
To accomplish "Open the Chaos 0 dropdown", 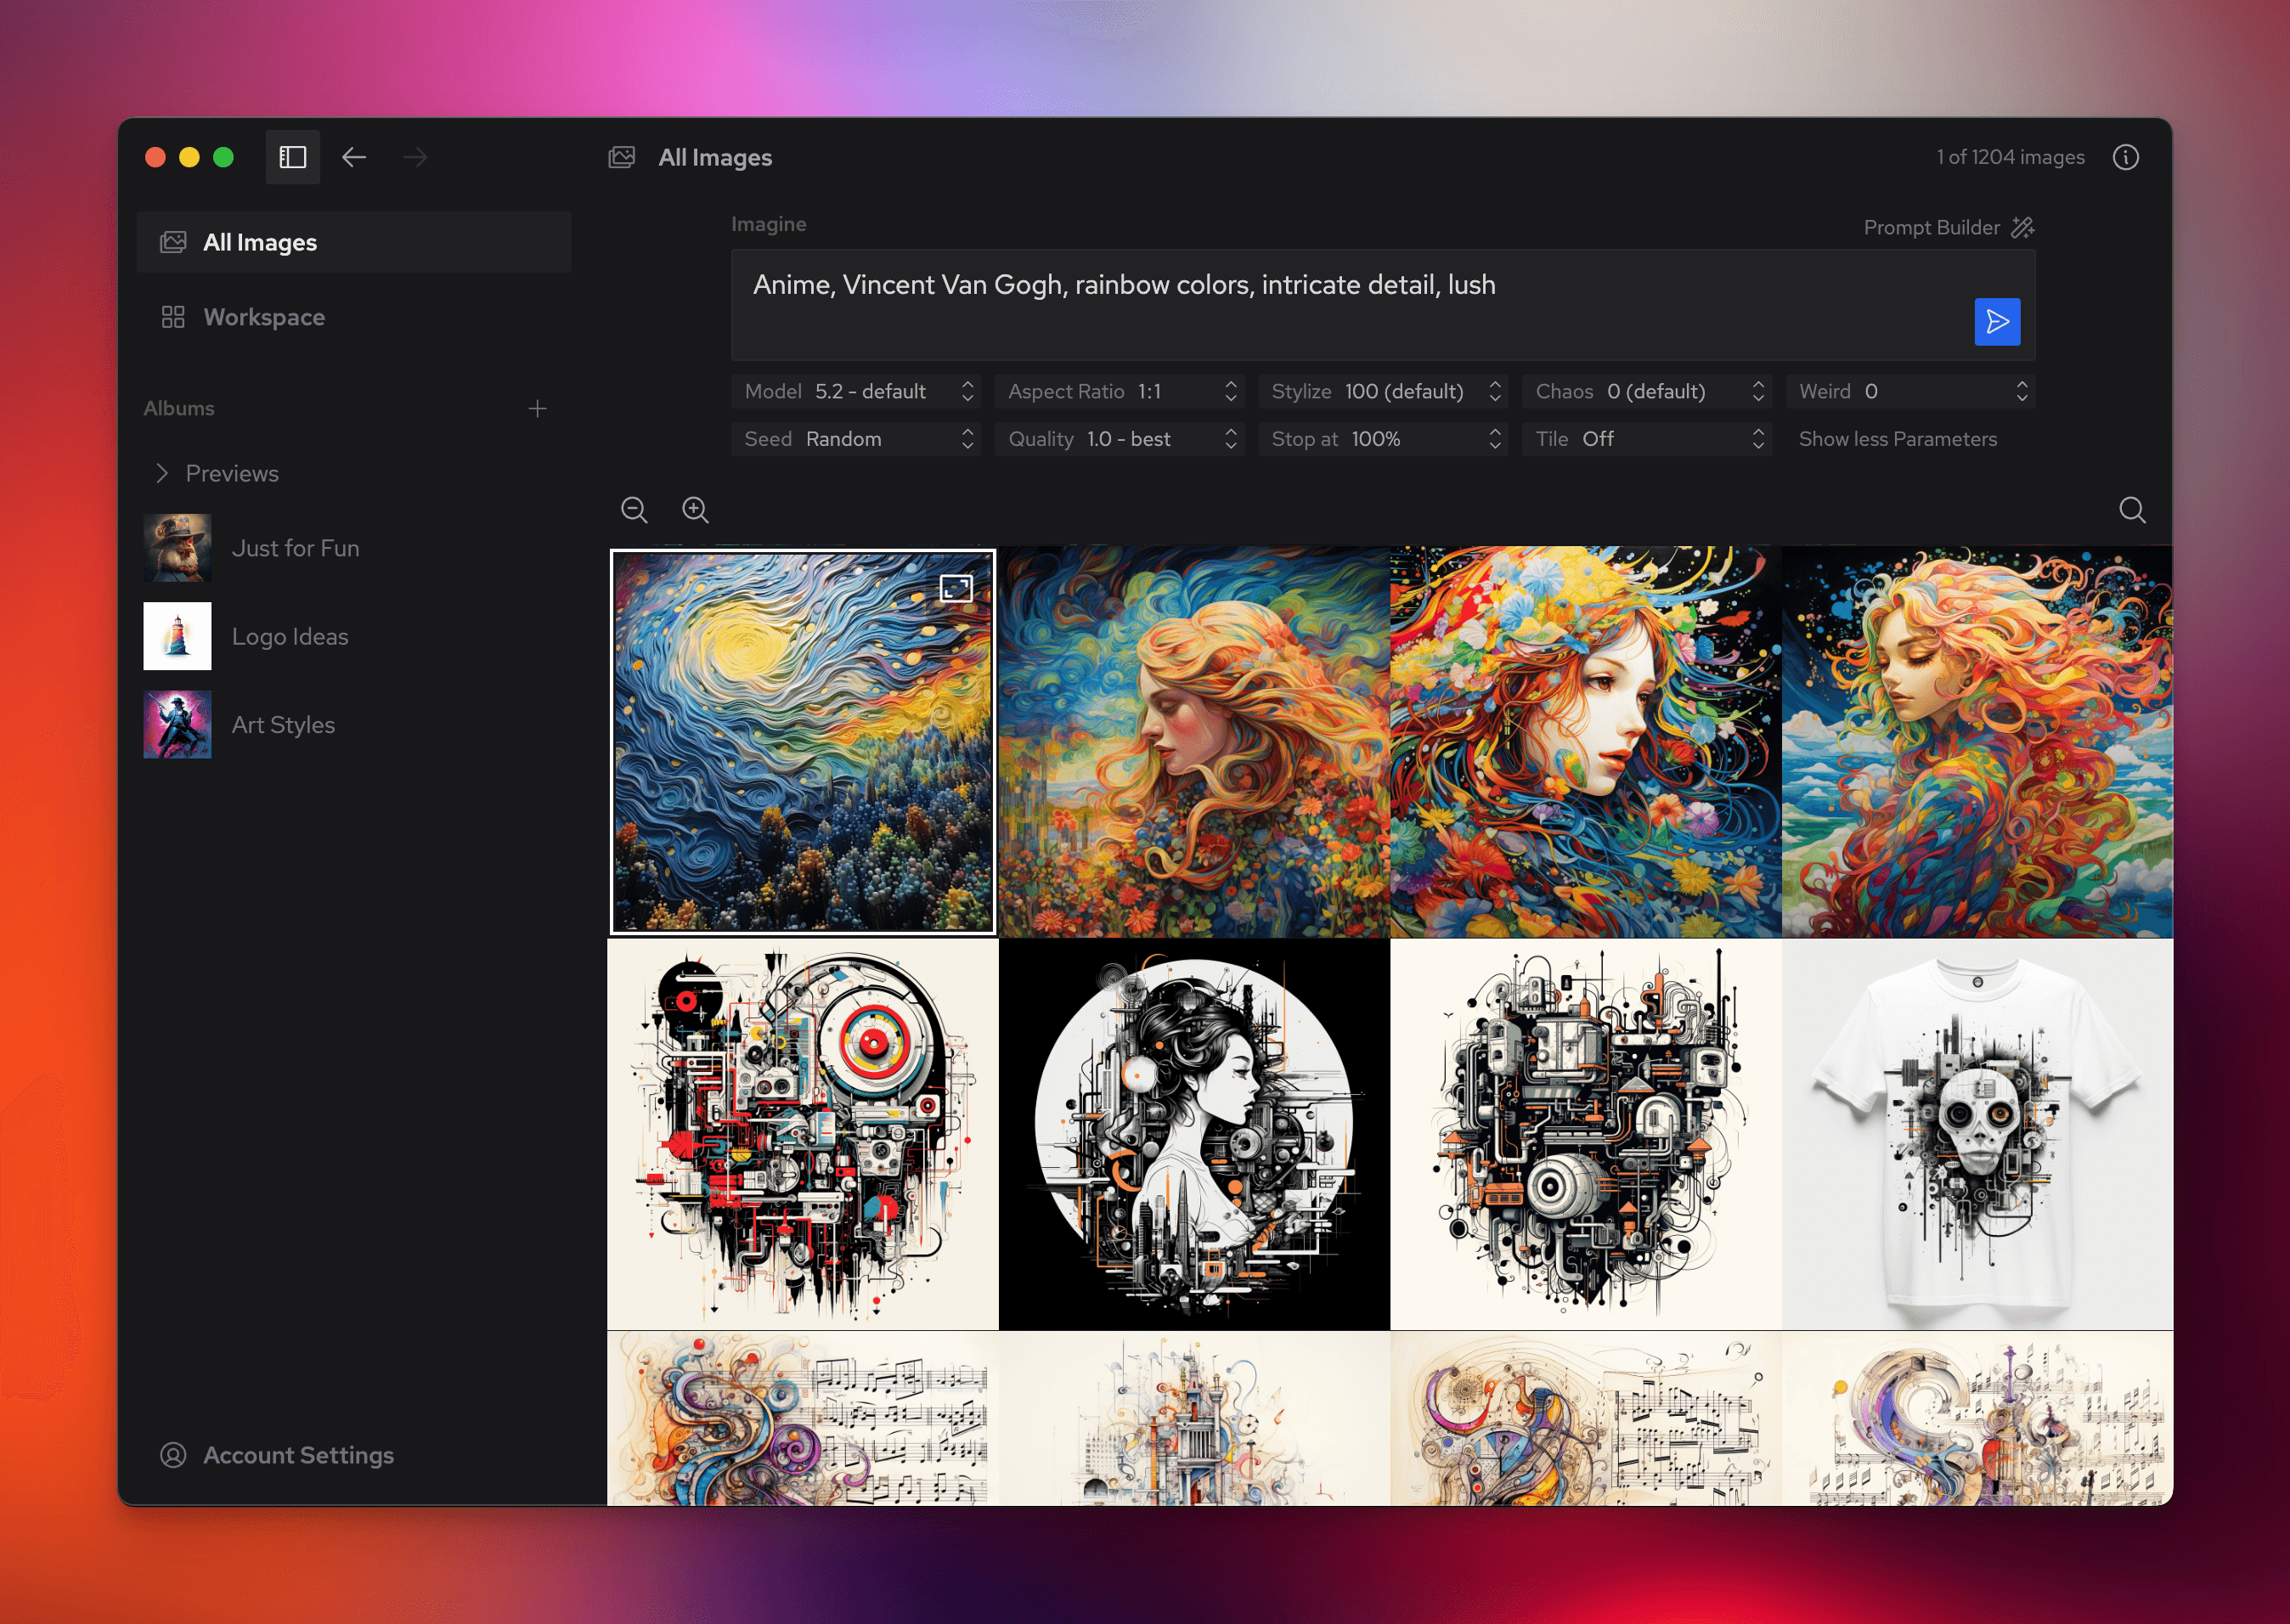I will pyautogui.click(x=1647, y=391).
